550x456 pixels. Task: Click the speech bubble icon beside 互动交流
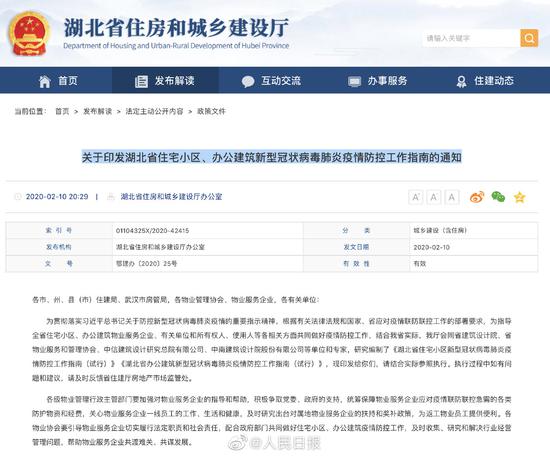pos(248,81)
